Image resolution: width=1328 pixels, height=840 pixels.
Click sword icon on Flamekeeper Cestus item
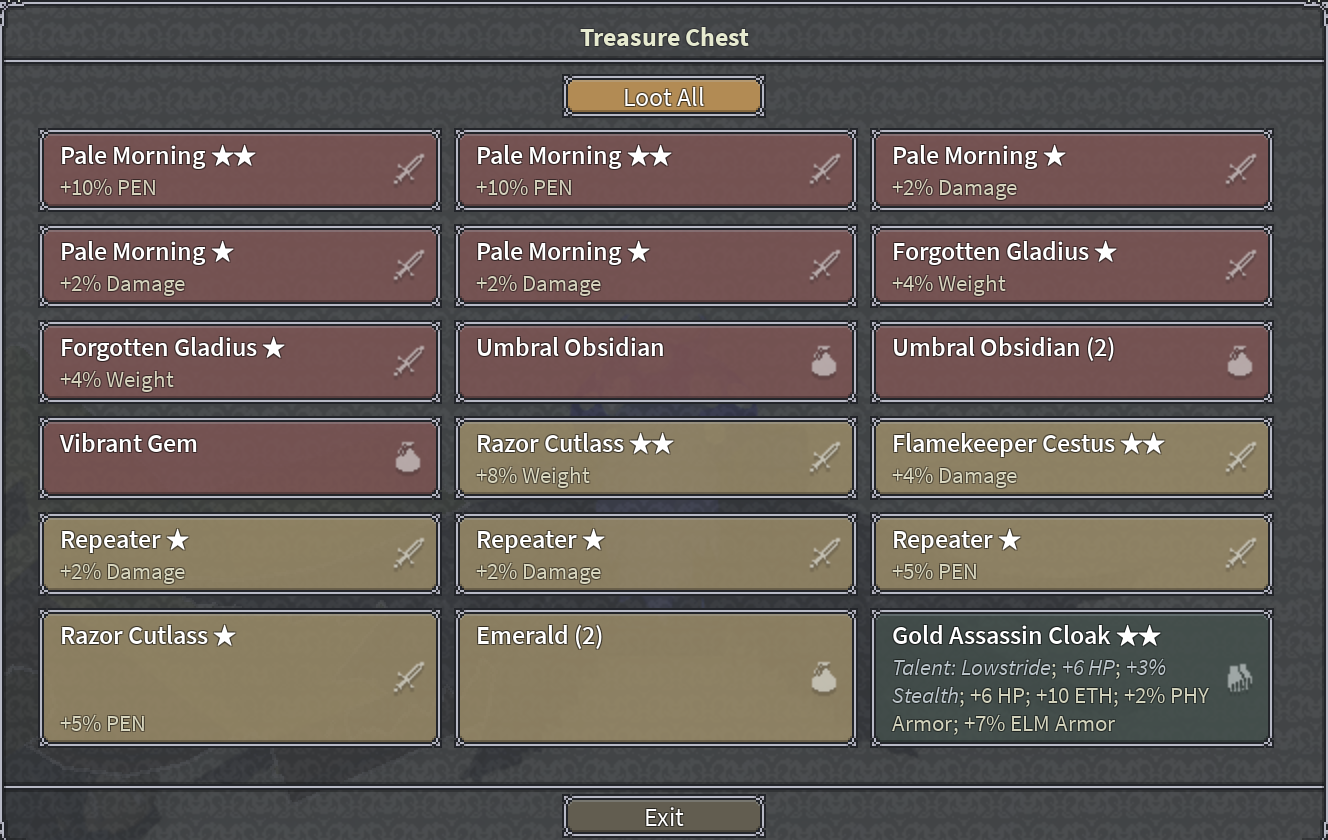[x=1240, y=458]
